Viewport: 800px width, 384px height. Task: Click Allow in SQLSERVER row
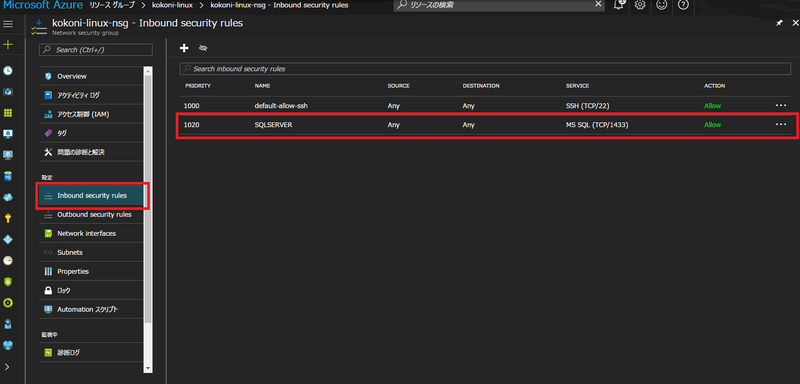click(713, 124)
